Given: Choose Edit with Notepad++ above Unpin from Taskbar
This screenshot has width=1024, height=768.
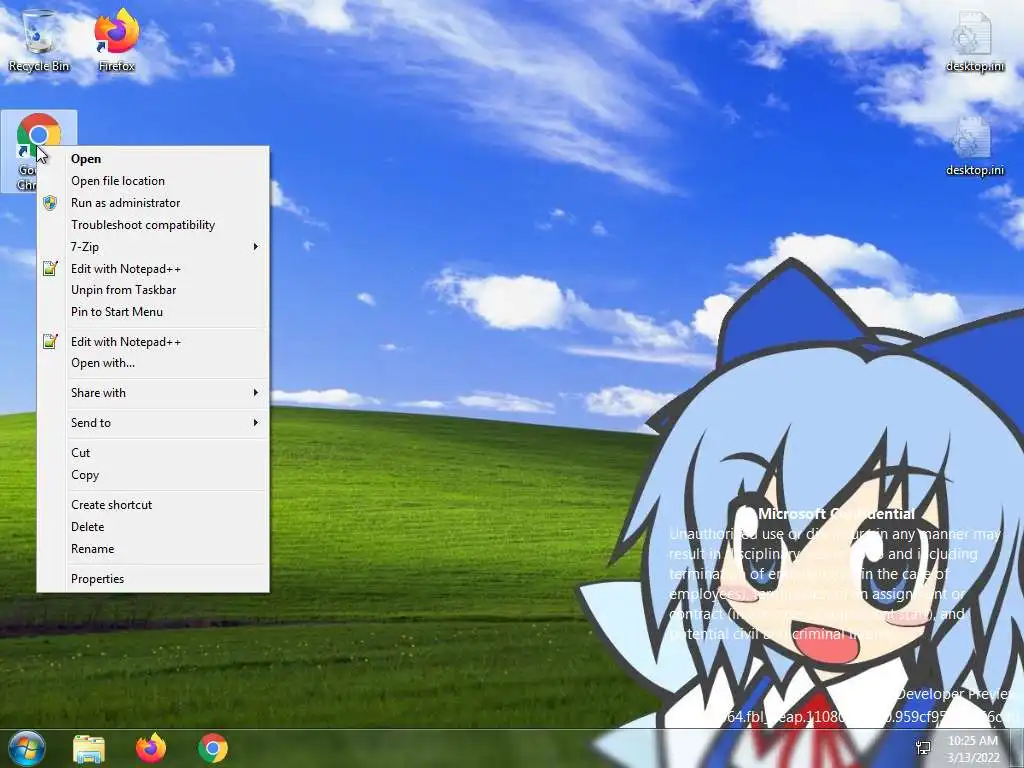Looking at the screenshot, I should click(x=153, y=268).
